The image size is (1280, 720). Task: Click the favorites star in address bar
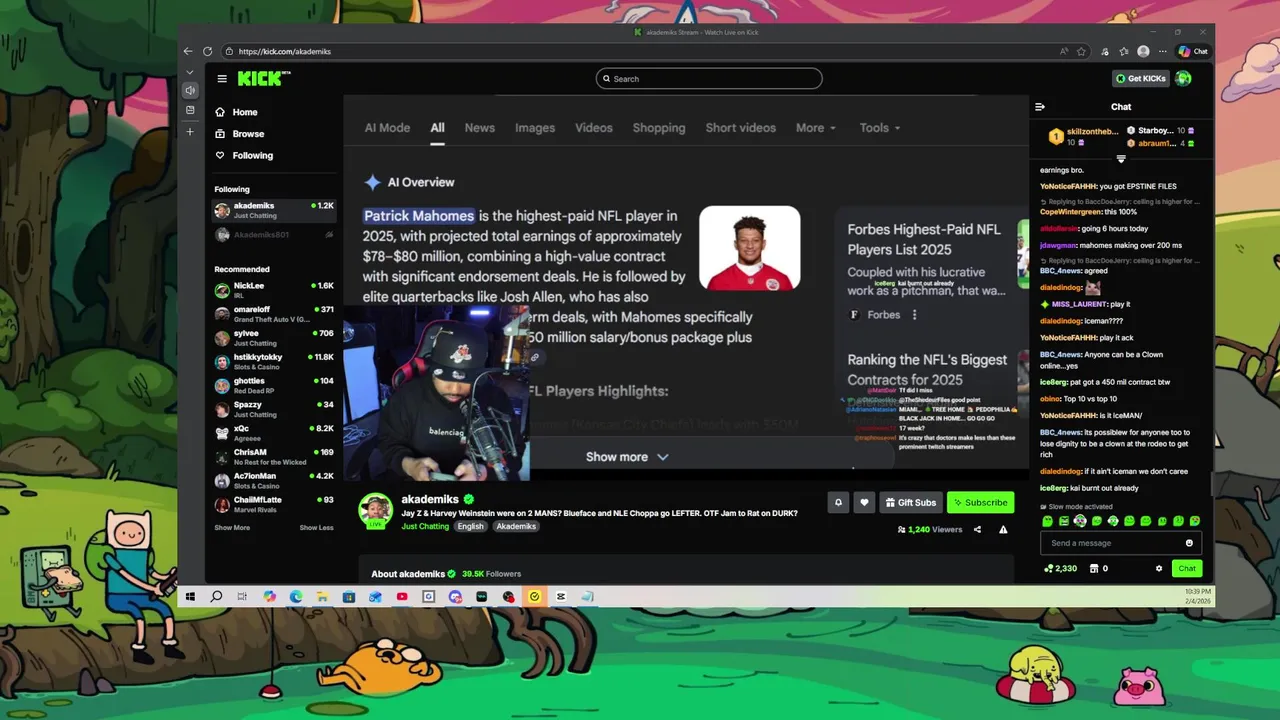pyautogui.click(x=1081, y=51)
